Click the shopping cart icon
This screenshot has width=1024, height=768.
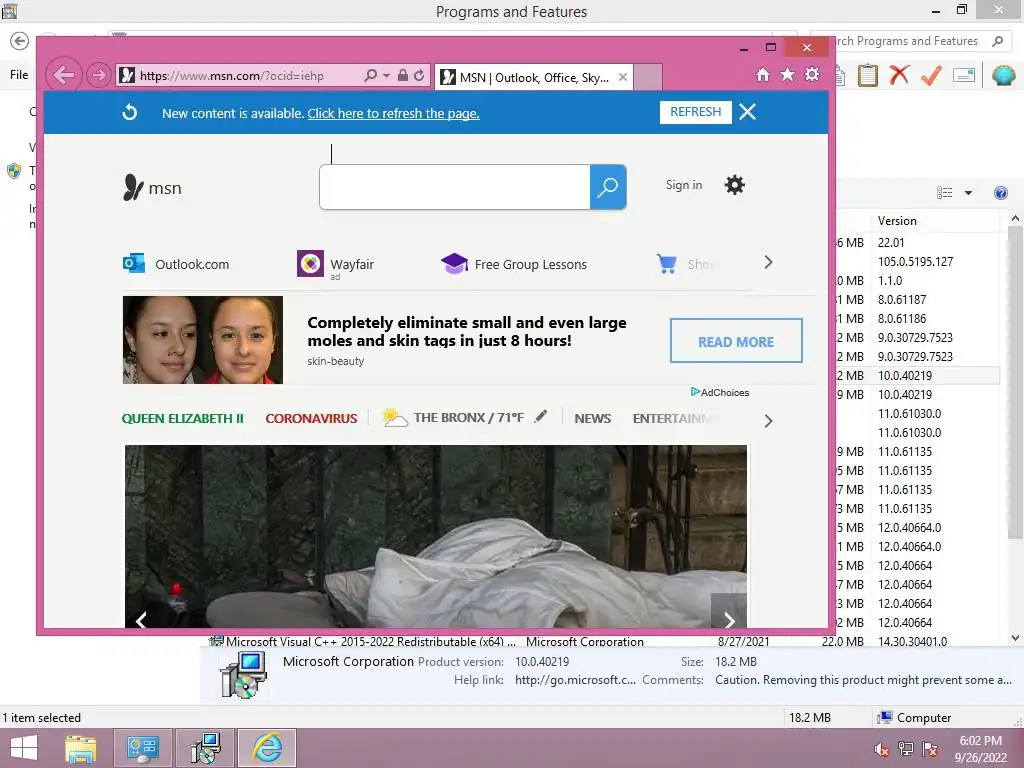[x=667, y=263]
